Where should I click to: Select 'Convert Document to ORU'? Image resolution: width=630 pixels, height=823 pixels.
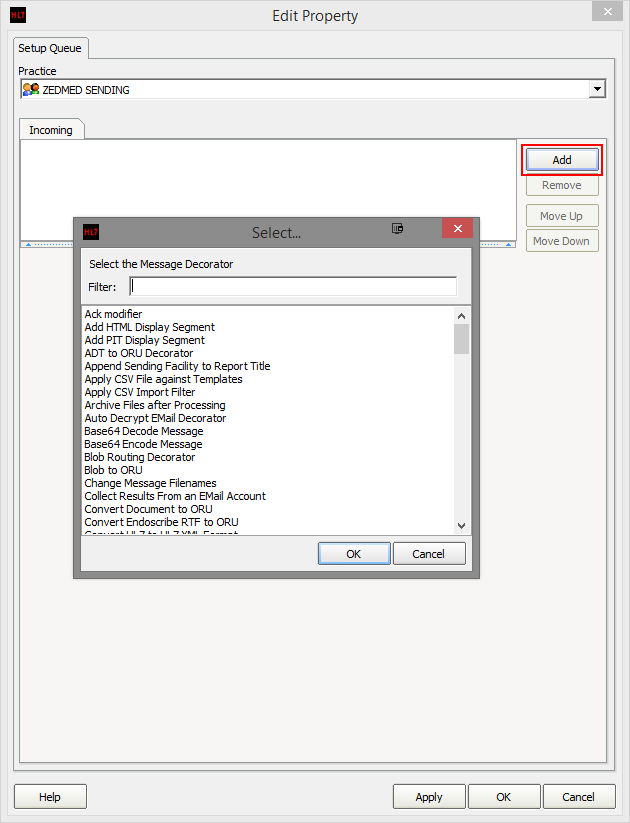(x=149, y=509)
